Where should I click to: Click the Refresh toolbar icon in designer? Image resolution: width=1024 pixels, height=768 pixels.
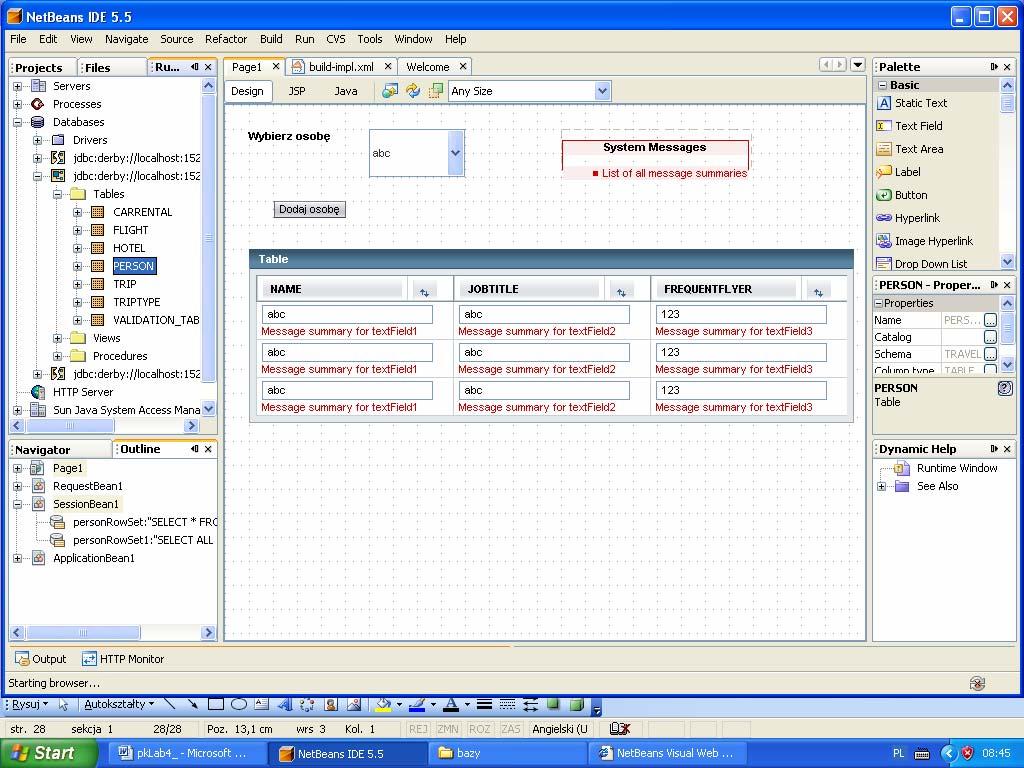(x=413, y=91)
